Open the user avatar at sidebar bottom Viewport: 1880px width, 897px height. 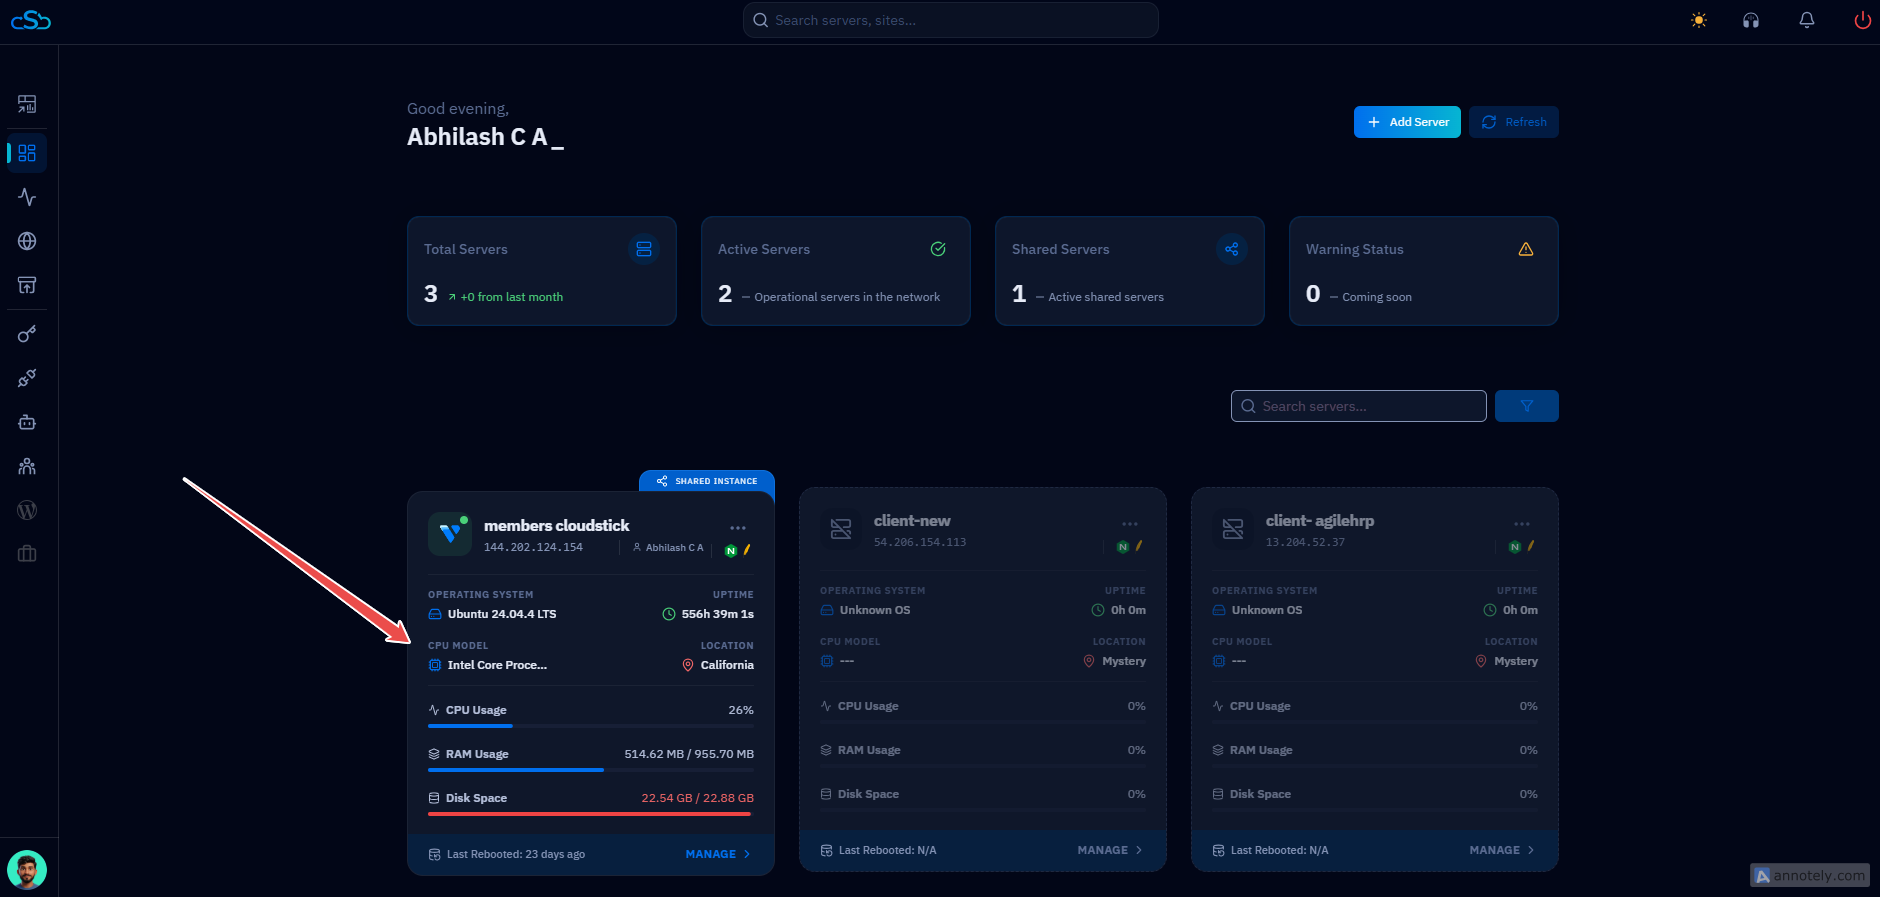click(x=27, y=870)
